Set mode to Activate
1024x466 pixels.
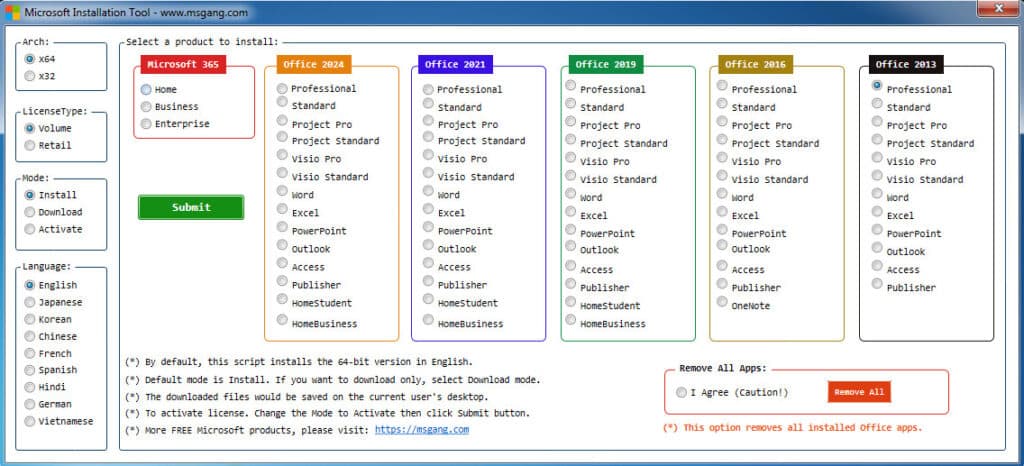click(30, 229)
